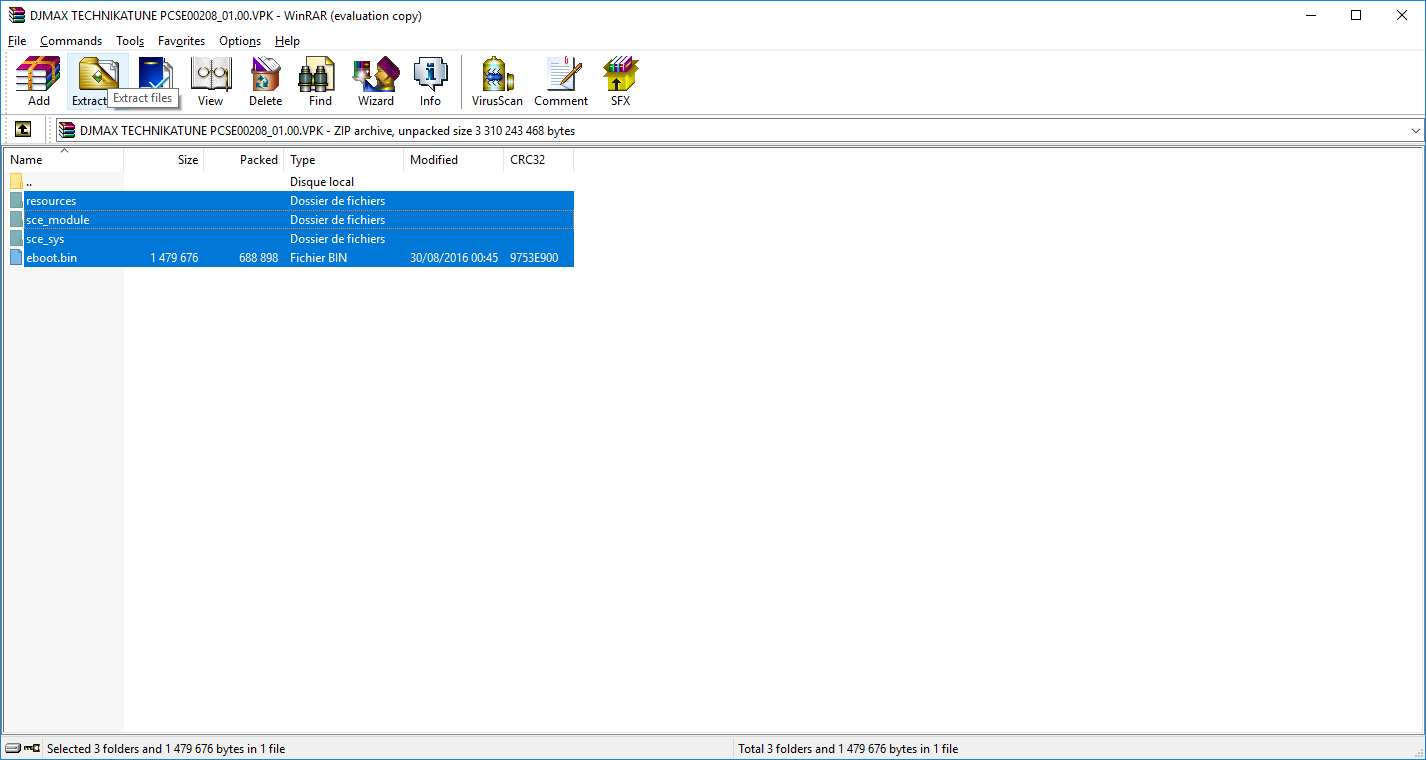The image size is (1426, 760).
Task: Expand the archive path dropdown arrow
Action: (1415, 130)
